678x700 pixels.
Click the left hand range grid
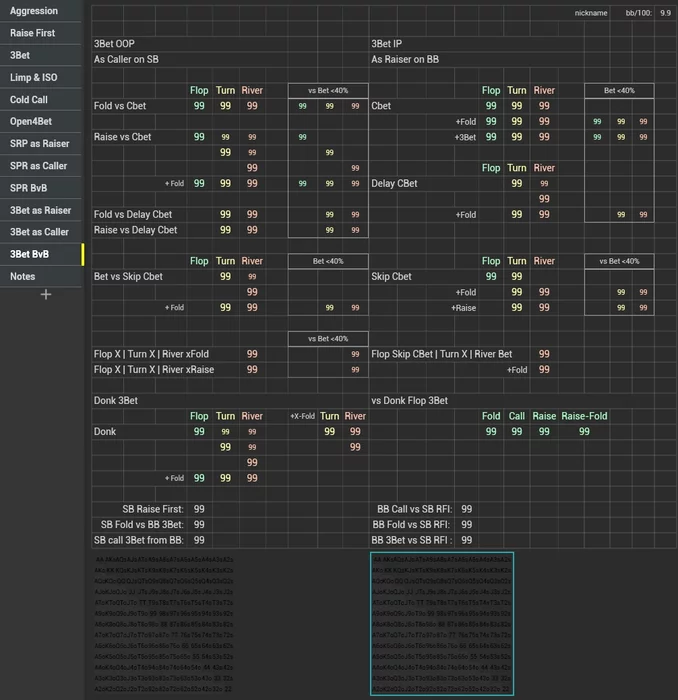point(165,623)
